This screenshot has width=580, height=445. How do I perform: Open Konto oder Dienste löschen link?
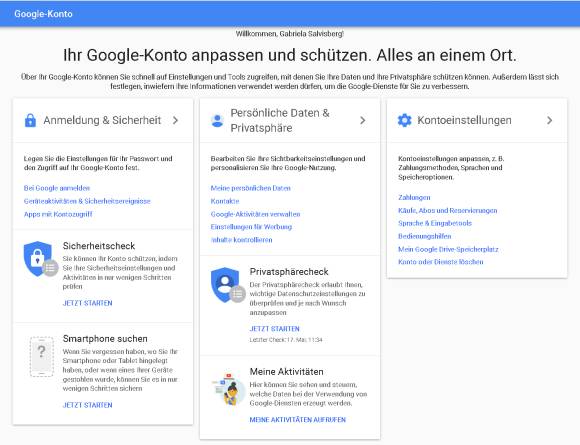pos(441,262)
